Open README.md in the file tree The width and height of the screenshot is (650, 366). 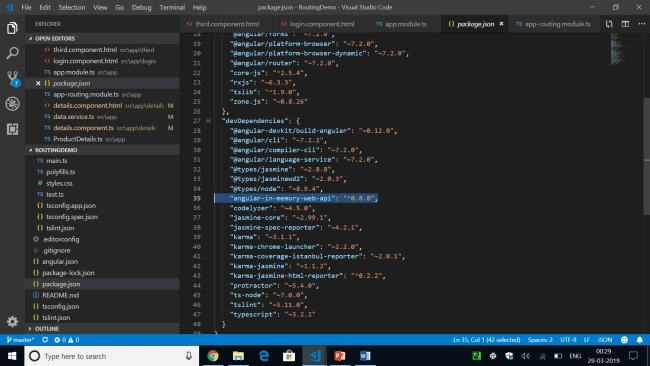tap(103, 295)
